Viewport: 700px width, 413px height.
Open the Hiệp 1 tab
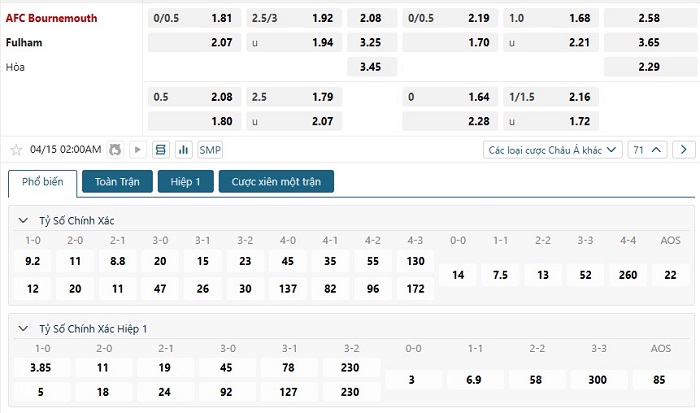point(185,182)
